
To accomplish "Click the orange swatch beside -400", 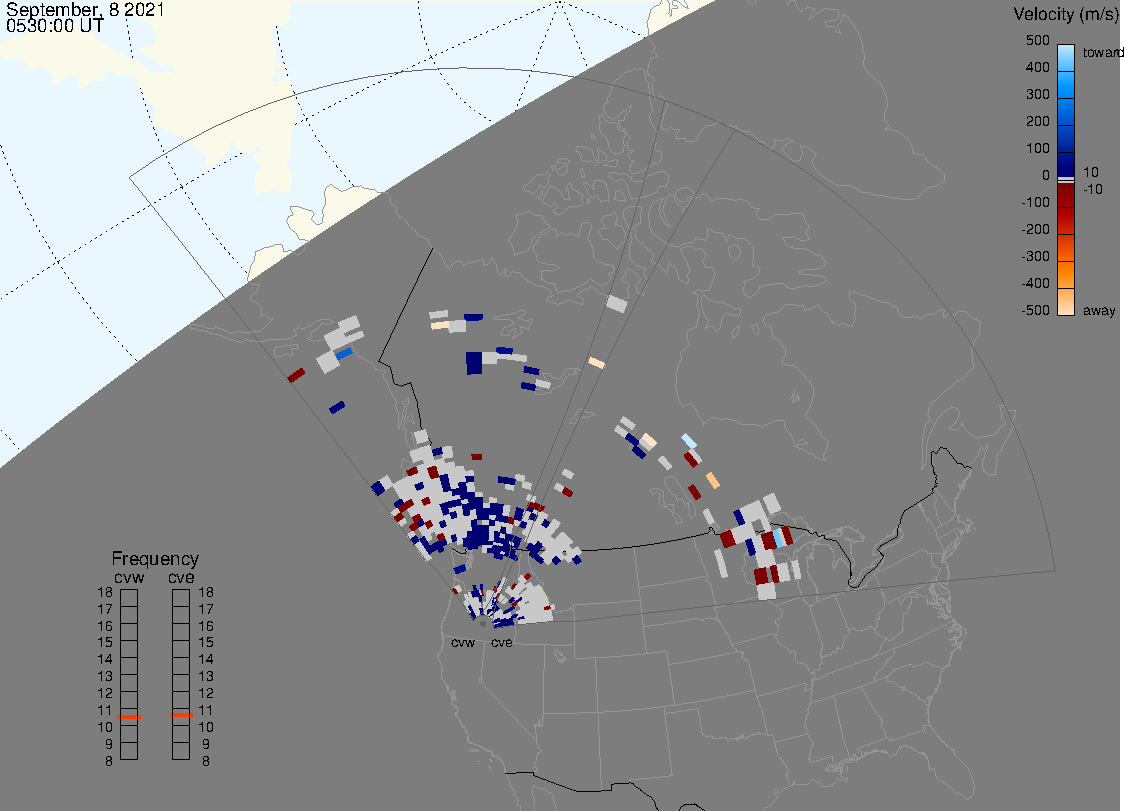I will tap(1066, 275).
